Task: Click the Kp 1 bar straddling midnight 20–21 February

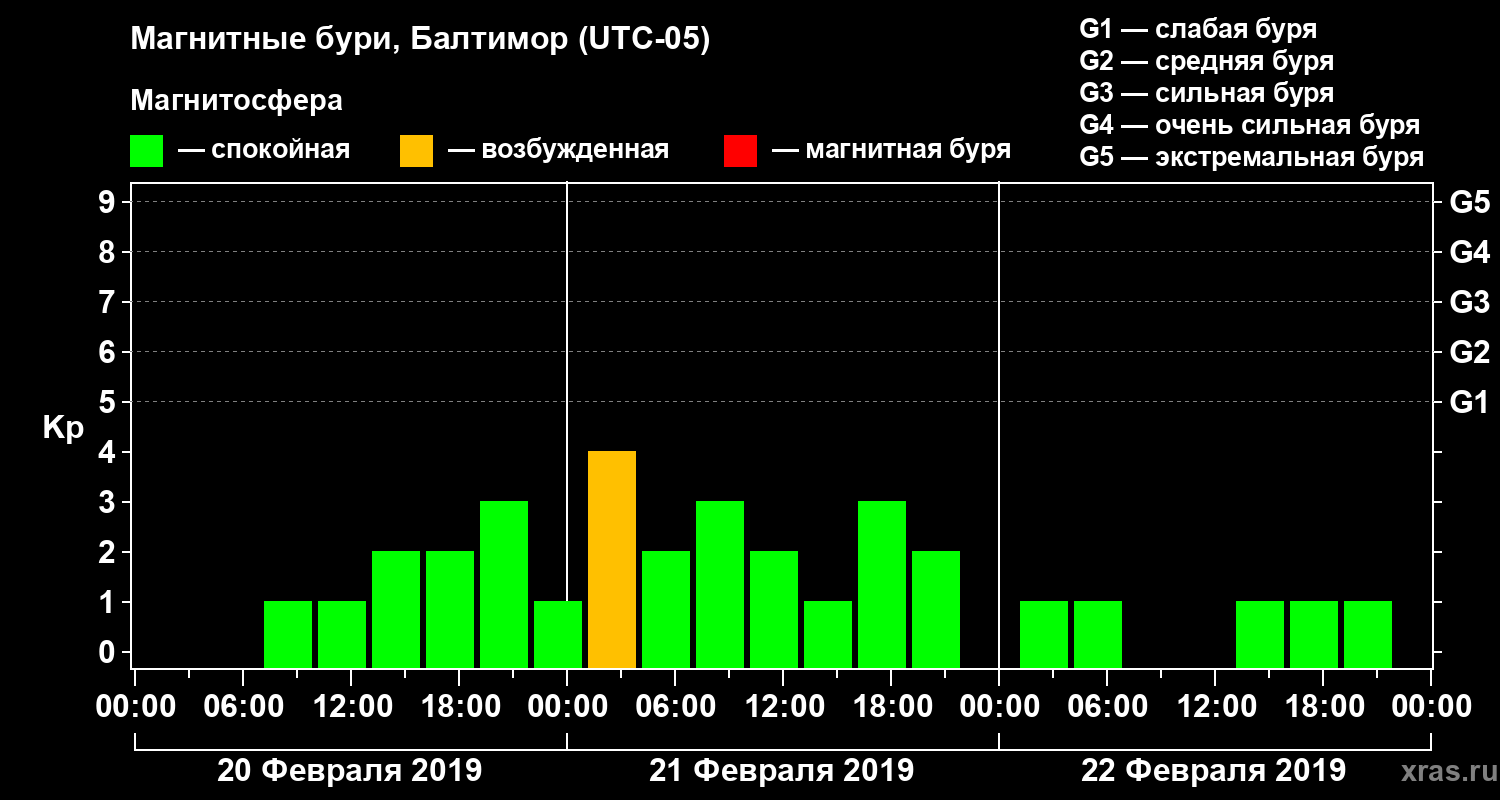Action: click(x=558, y=635)
